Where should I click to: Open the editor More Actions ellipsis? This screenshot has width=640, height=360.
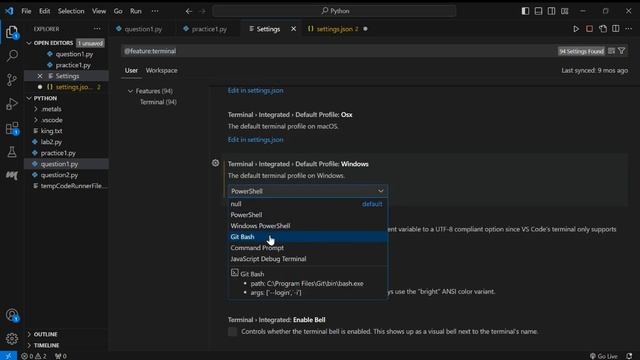click(629, 29)
